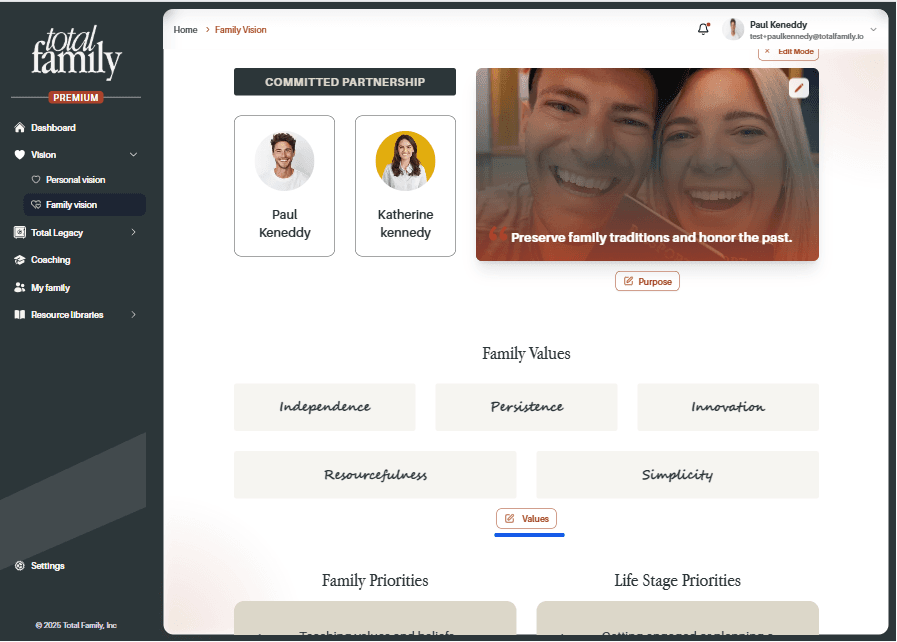Open the My family people icon

click(19, 287)
